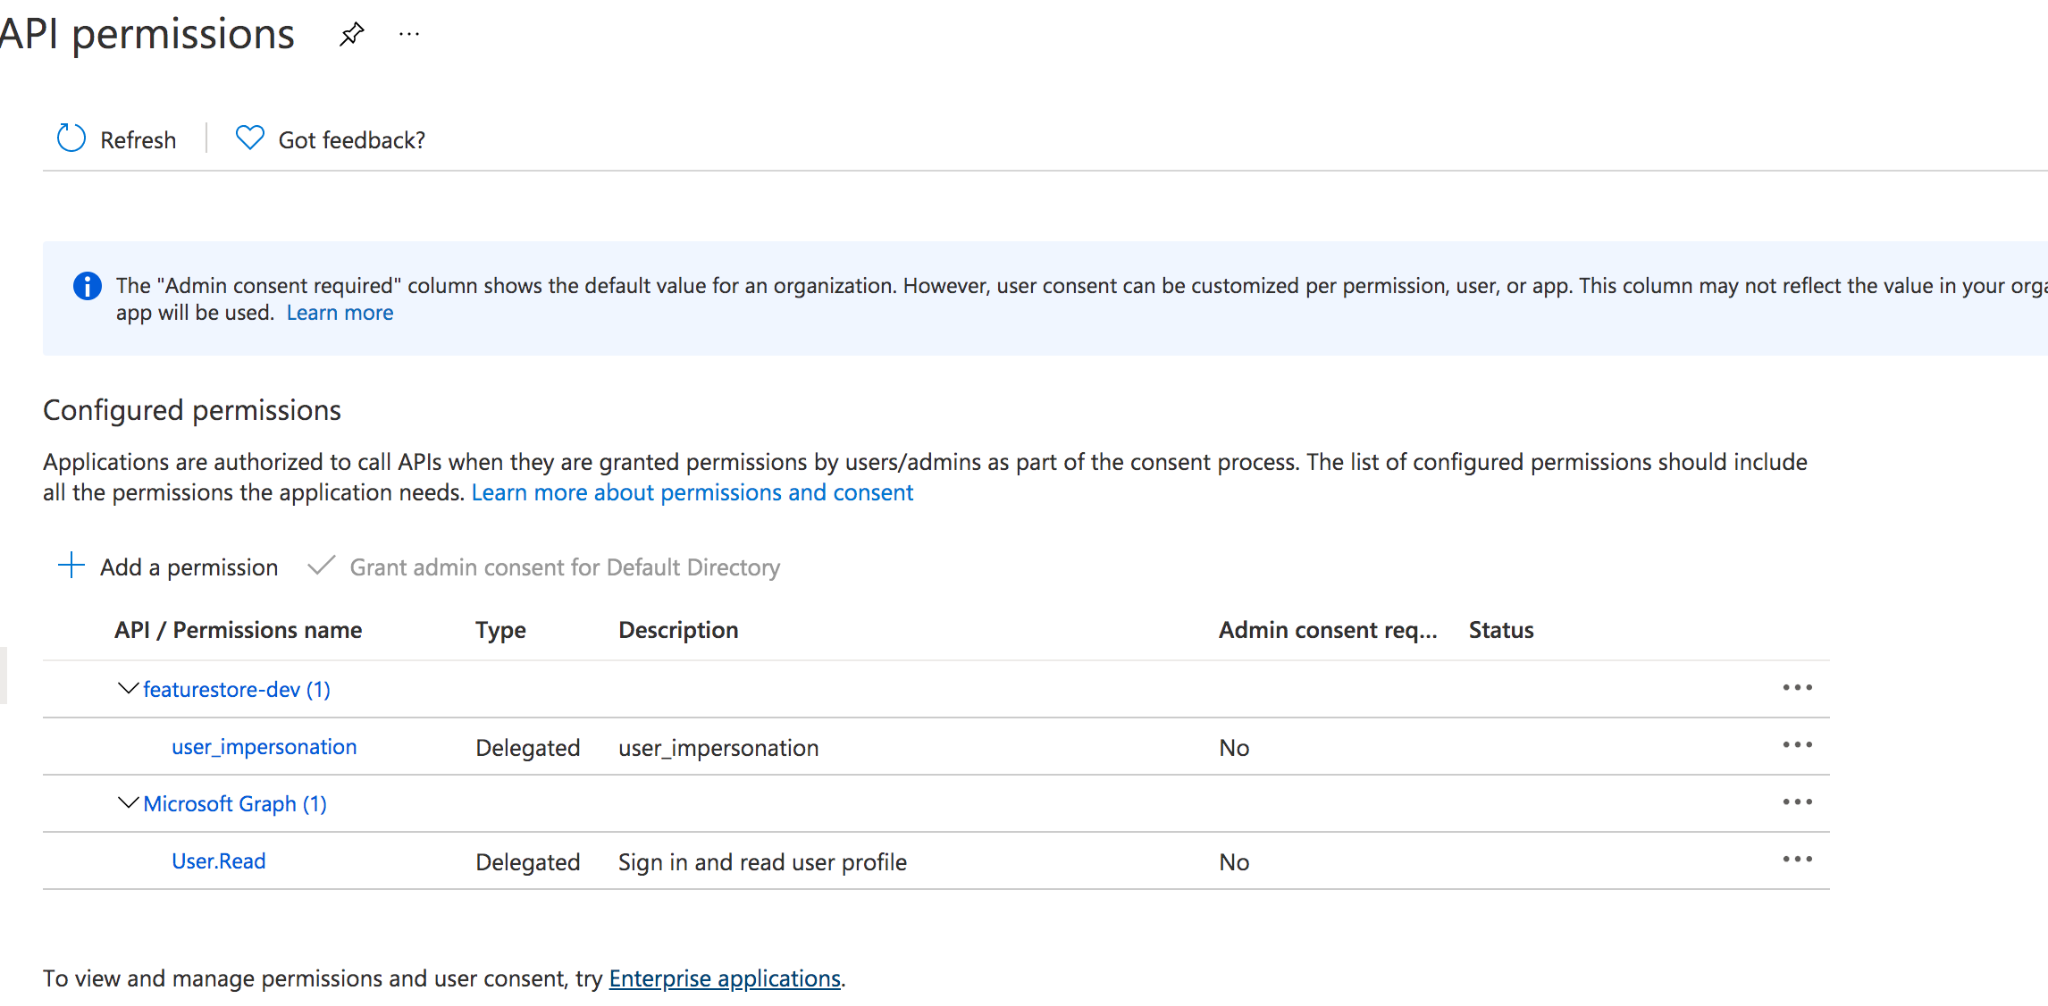The image size is (2048, 1006).
Task: Follow the Enterprise applications link
Action: [724, 978]
